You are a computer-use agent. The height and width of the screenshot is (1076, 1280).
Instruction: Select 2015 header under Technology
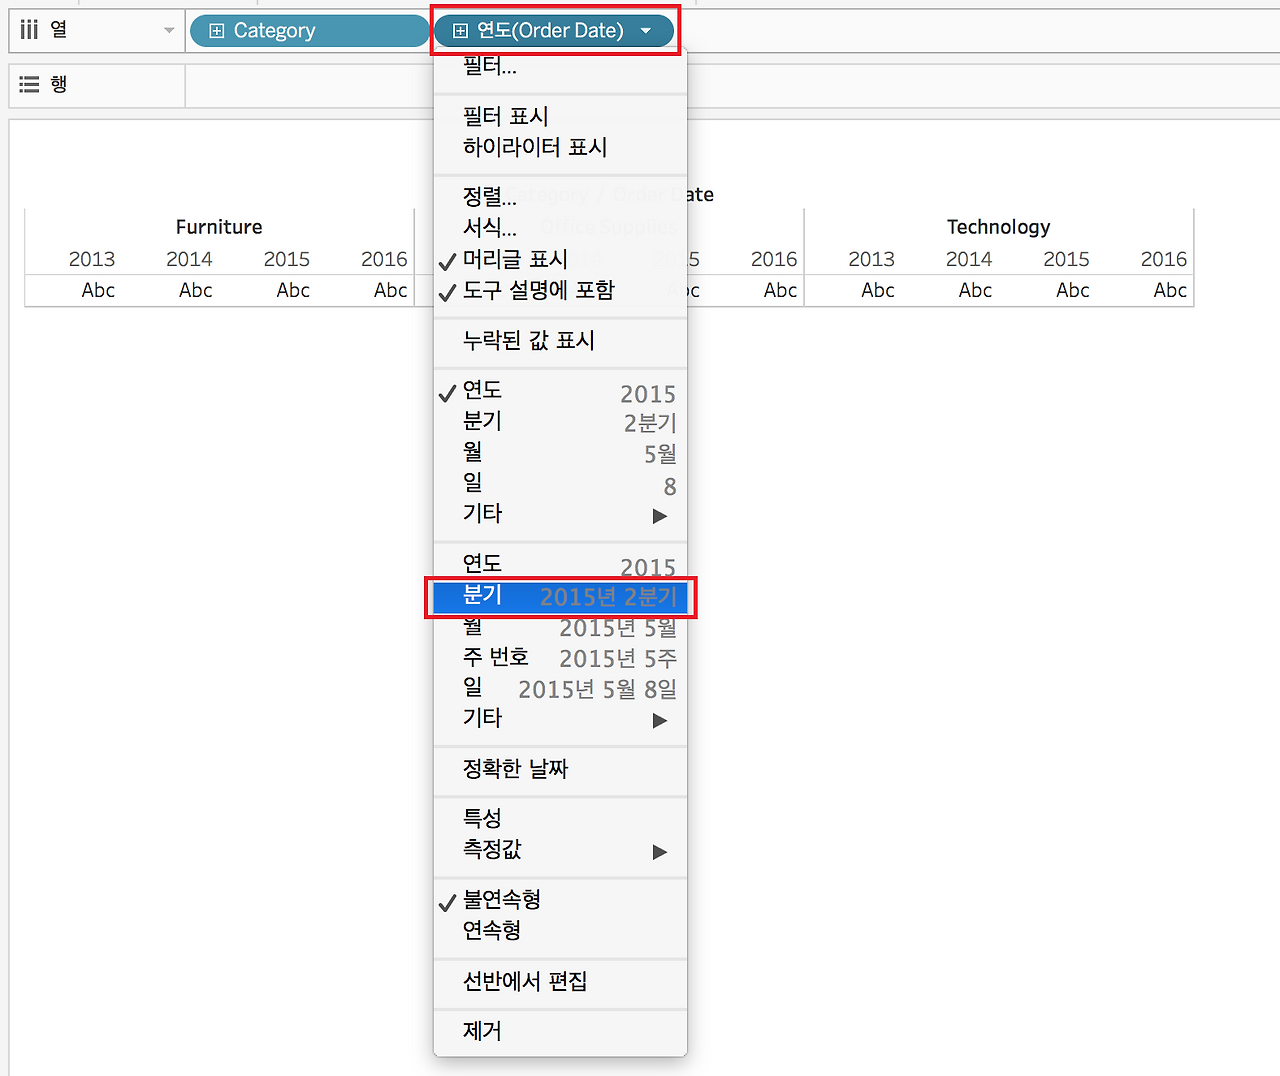pyautogui.click(x=1067, y=259)
